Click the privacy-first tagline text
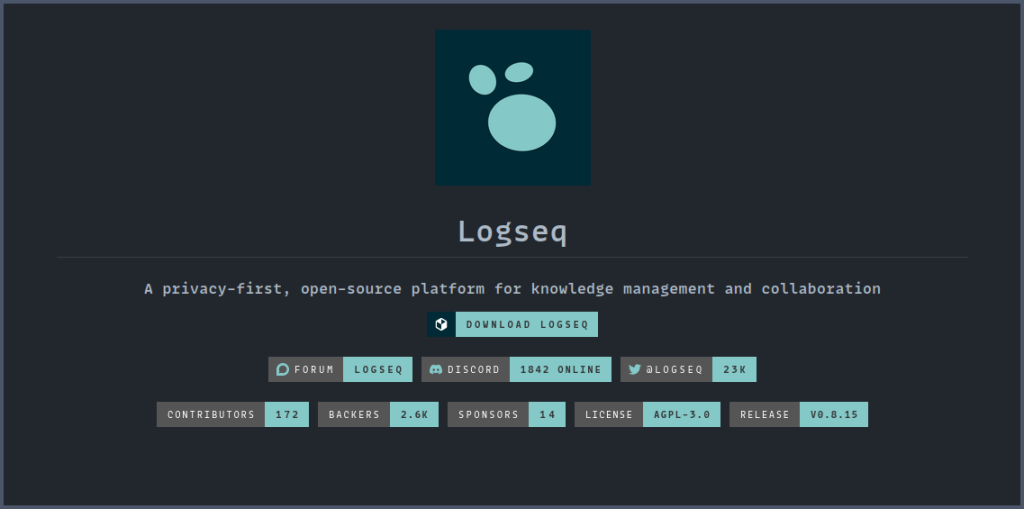1024x509 pixels. coord(513,288)
